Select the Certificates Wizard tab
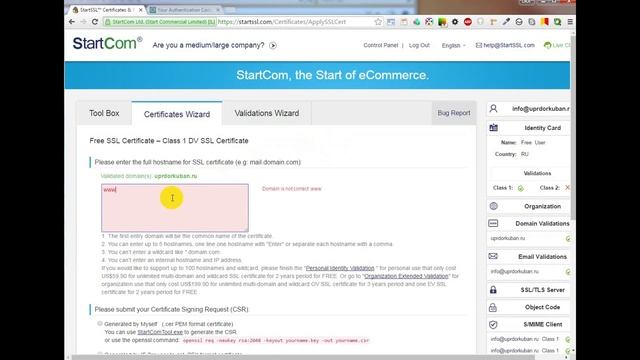This screenshot has width=640, height=360. [177, 114]
